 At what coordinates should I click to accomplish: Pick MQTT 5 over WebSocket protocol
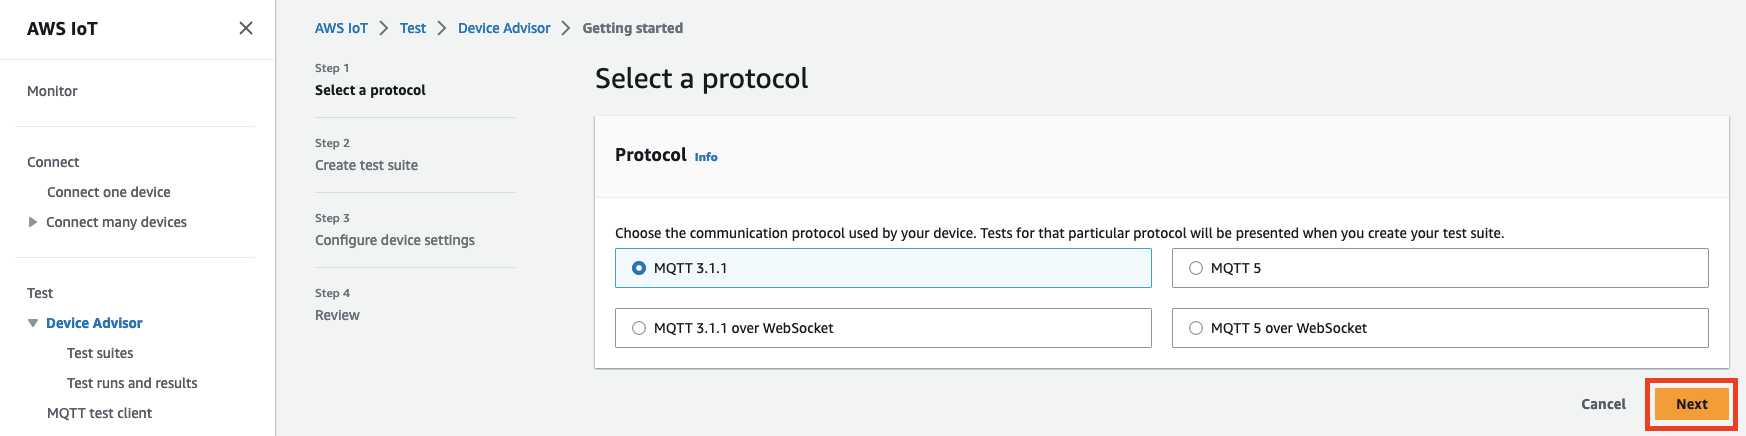(x=1196, y=328)
